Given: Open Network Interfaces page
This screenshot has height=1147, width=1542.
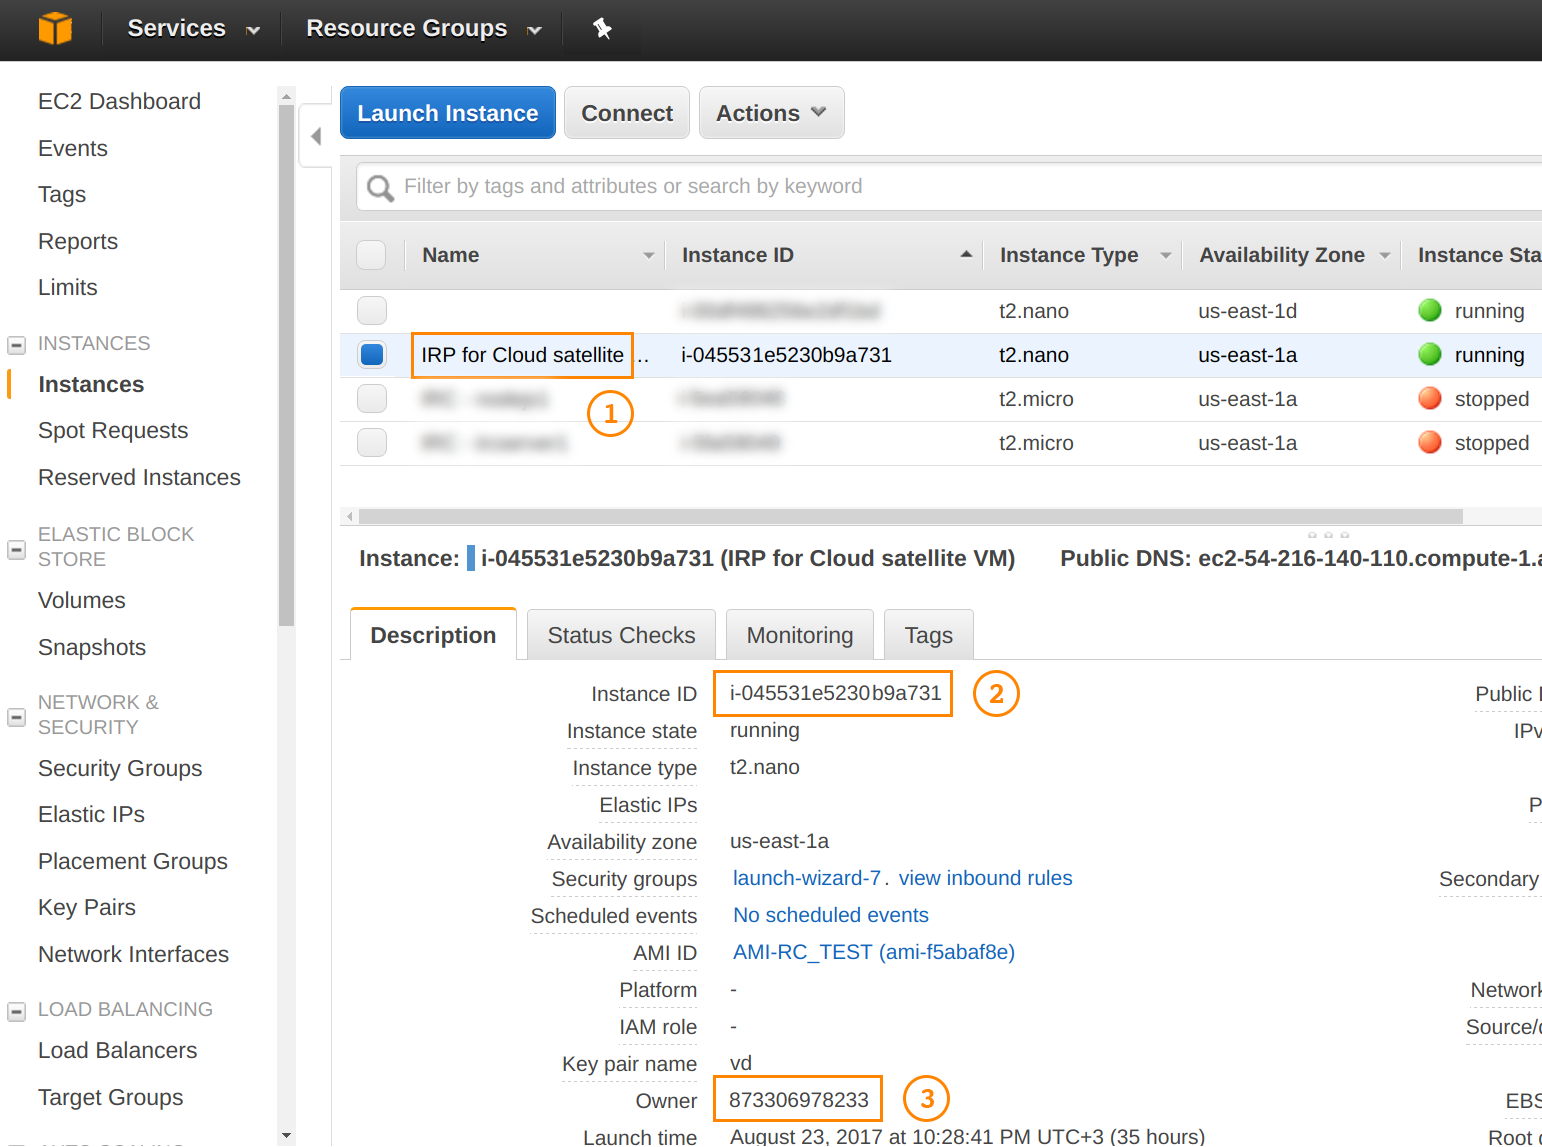Looking at the screenshot, I should click(x=133, y=954).
